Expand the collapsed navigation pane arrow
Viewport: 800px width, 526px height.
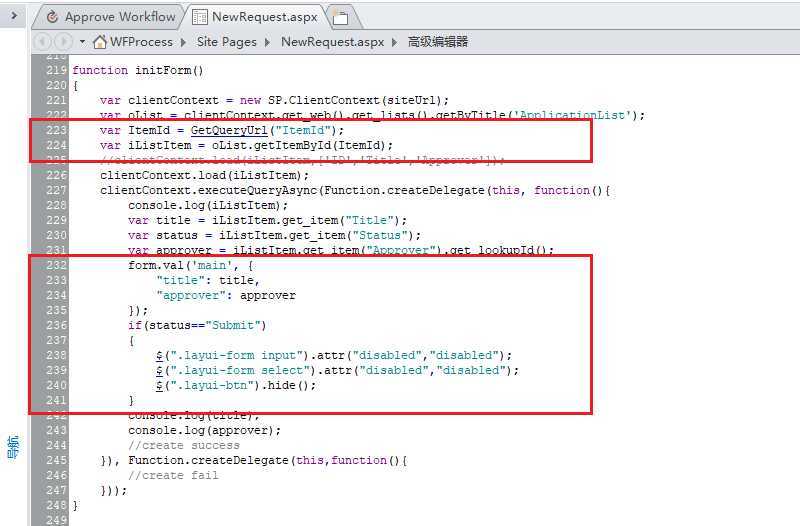(14, 16)
